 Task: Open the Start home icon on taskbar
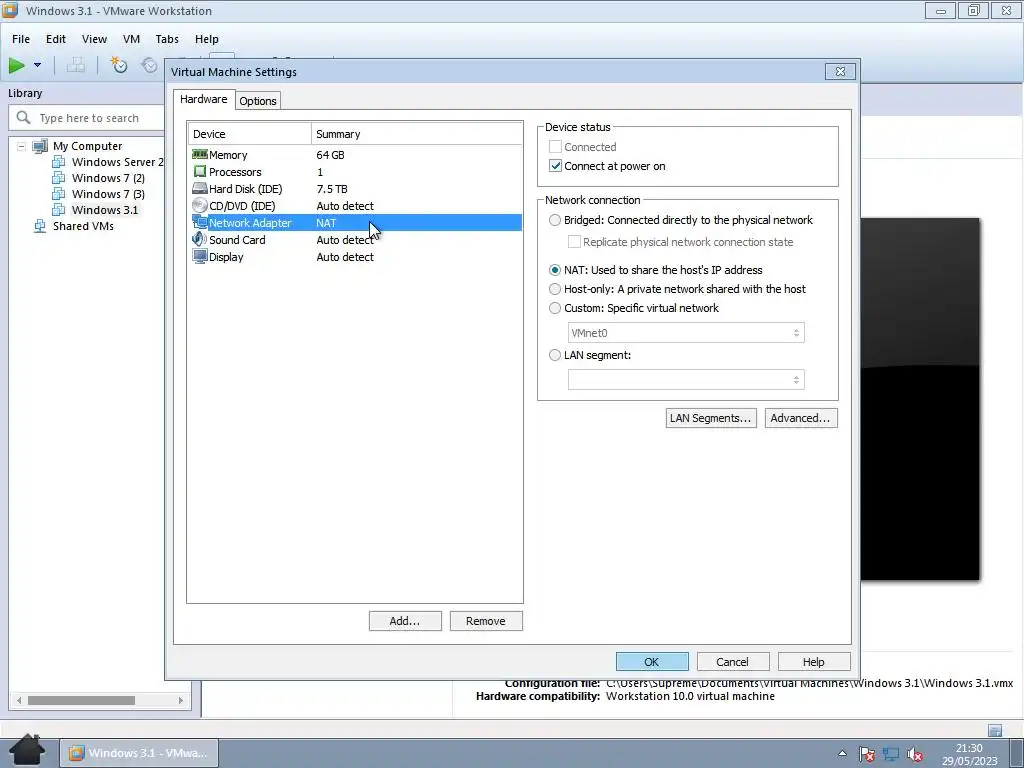point(27,750)
